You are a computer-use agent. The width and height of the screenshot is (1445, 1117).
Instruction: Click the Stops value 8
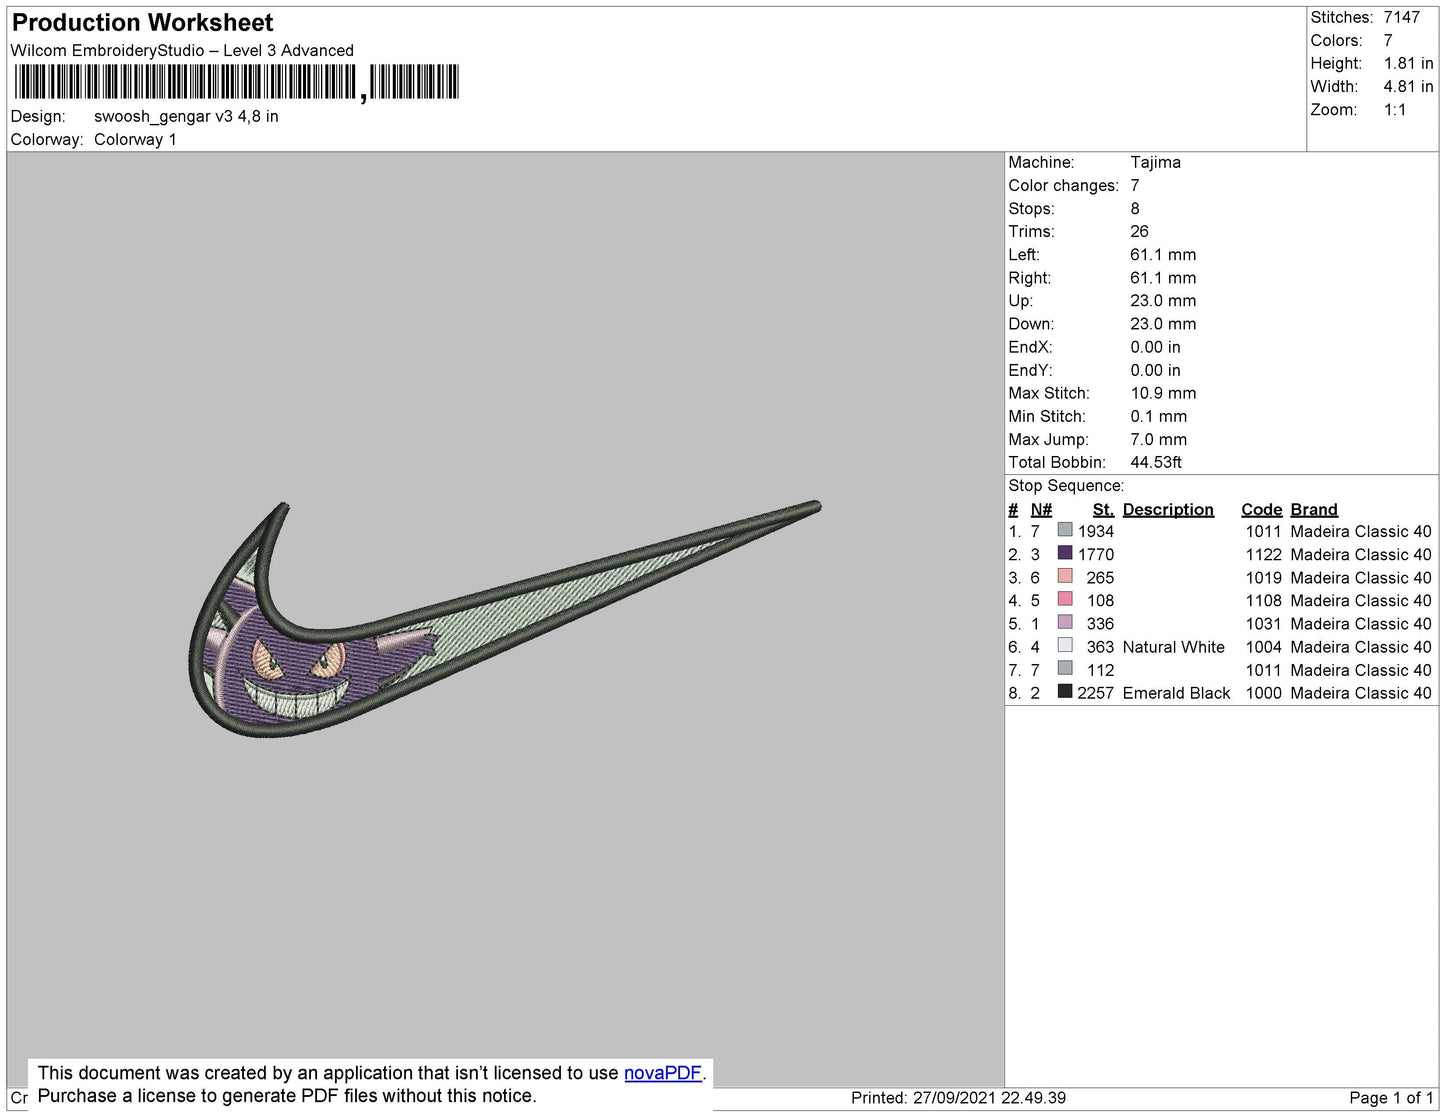[1135, 208]
